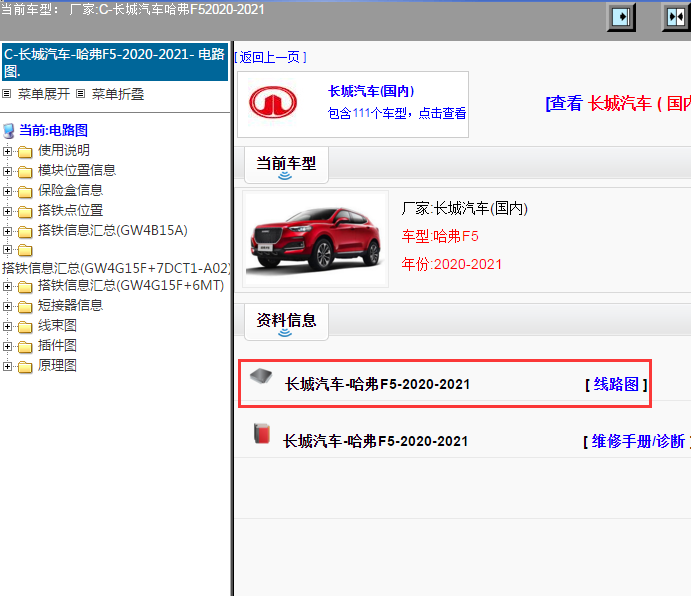Screen dimensions: 691x596
Task: Expand the 搭铁点位置 tree node
Action: 7,211
